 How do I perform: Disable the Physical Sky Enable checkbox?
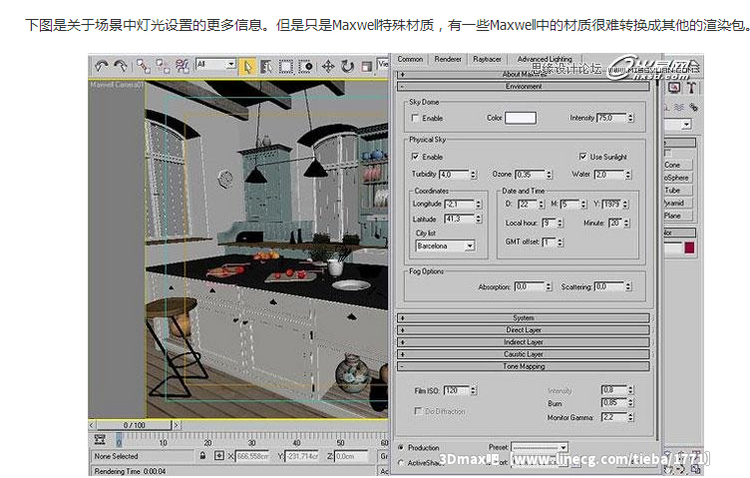coord(415,156)
